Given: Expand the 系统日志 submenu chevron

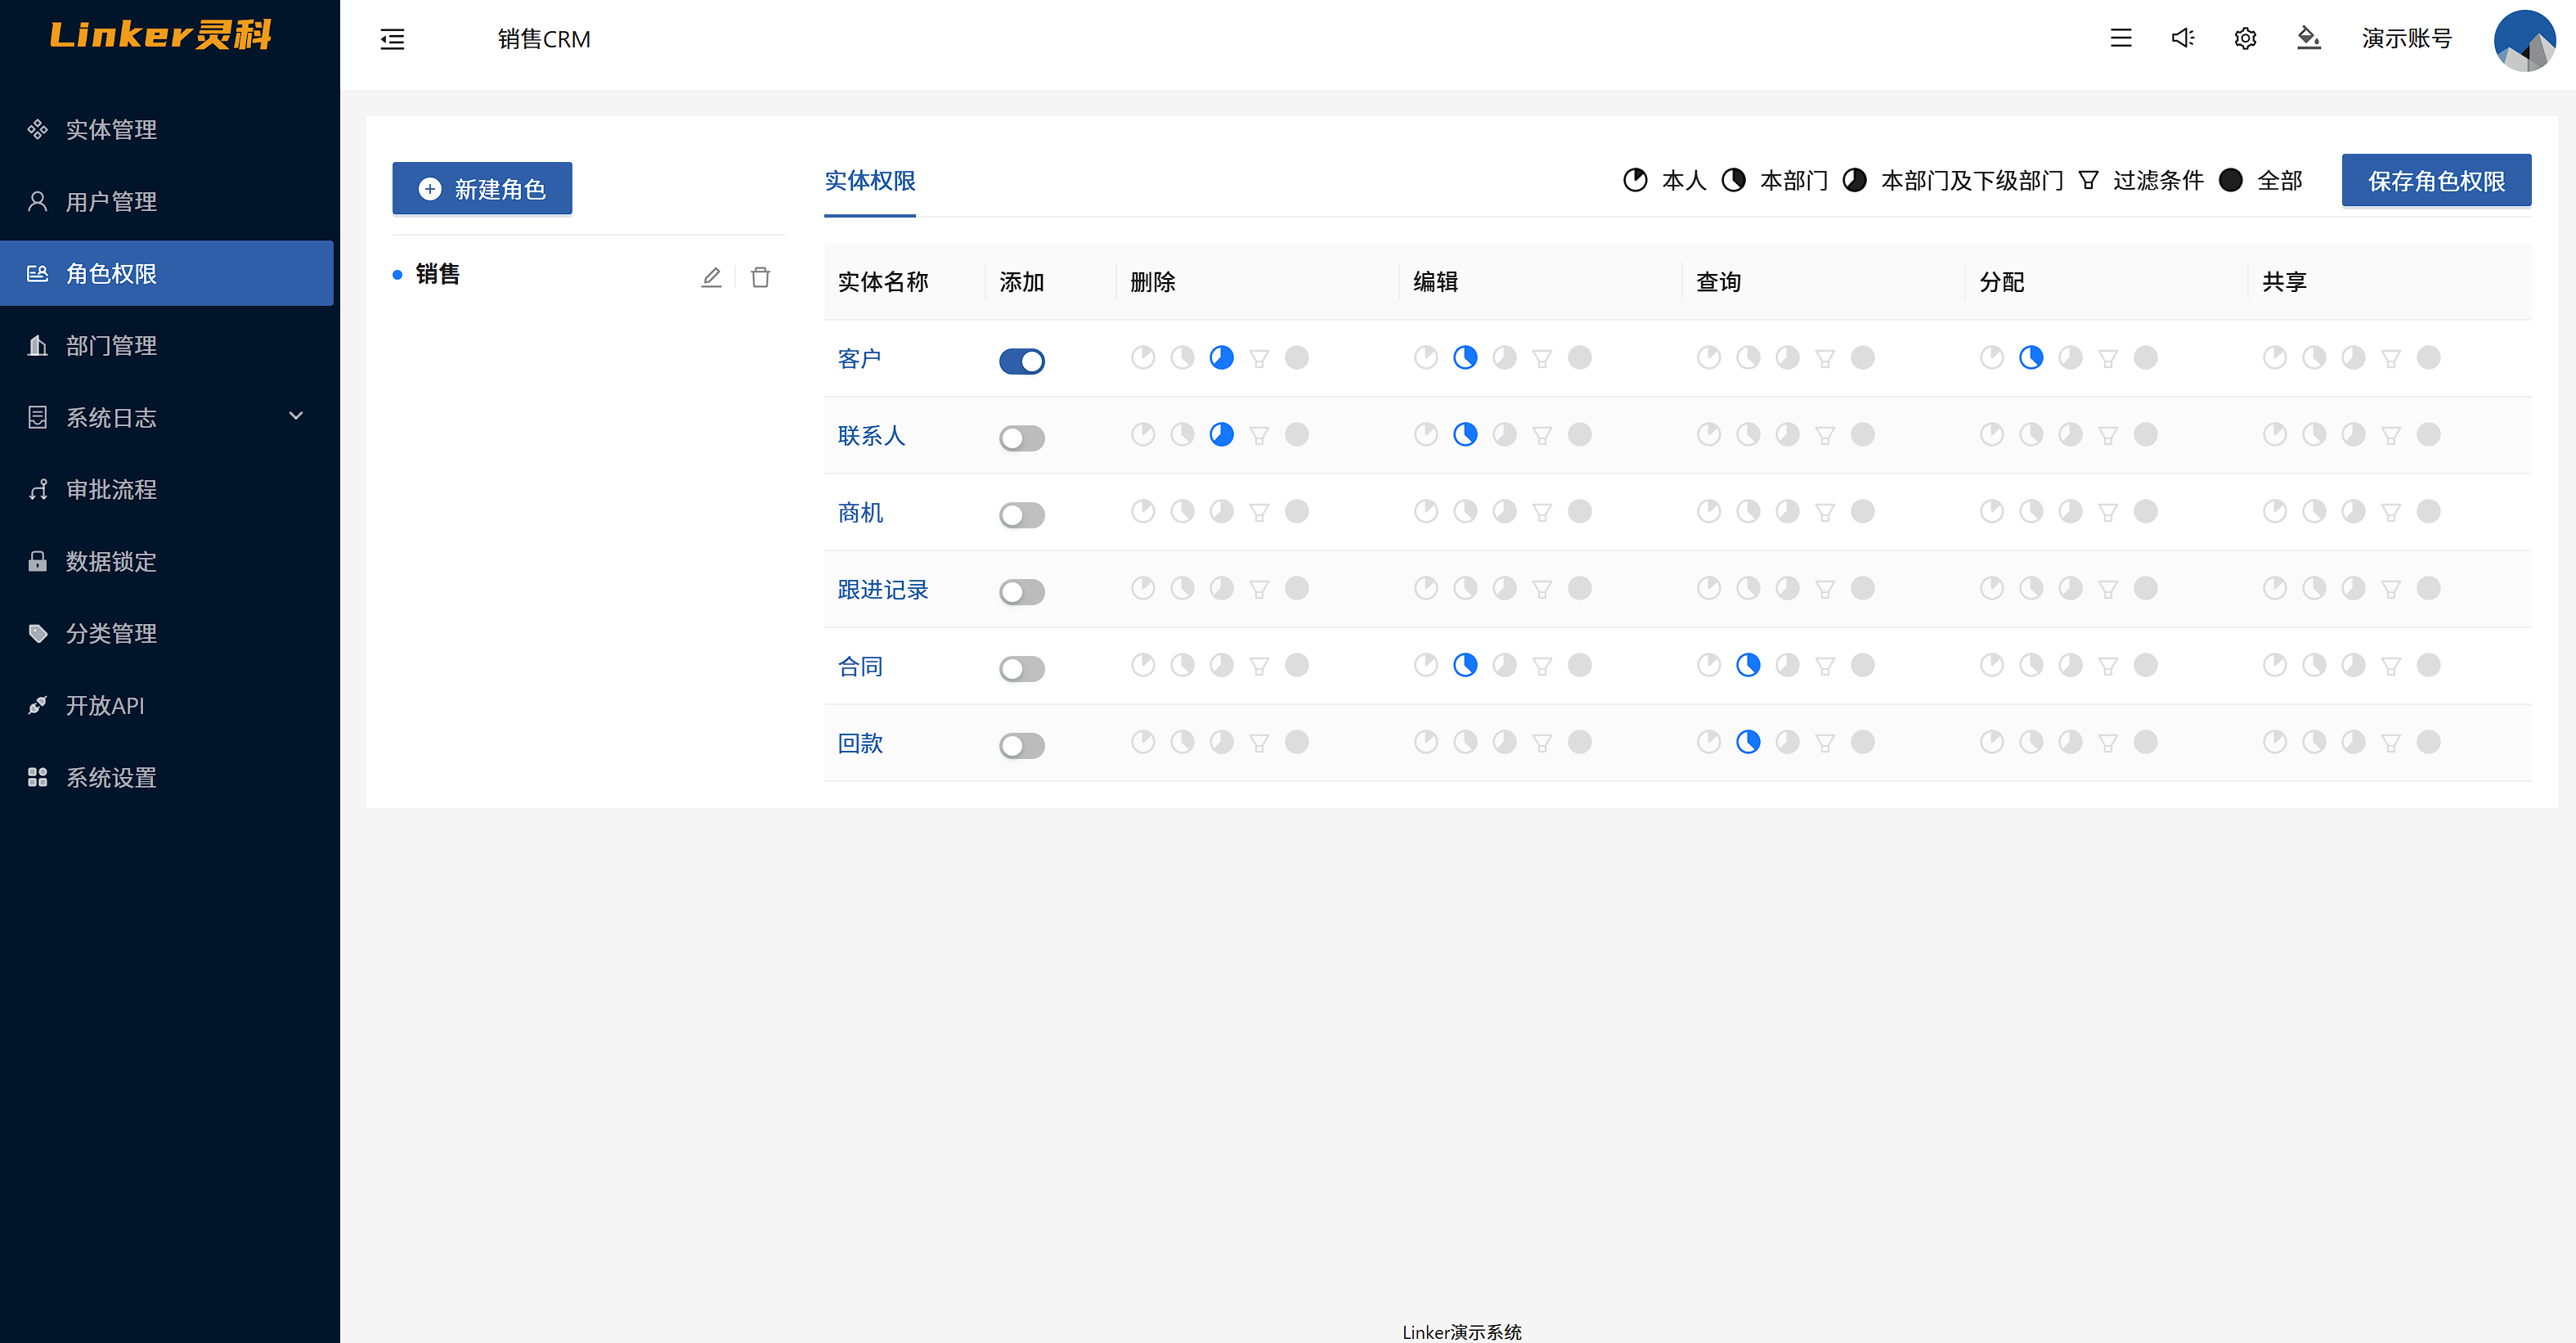Looking at the screenshot, I should click(x=295, y=416).
